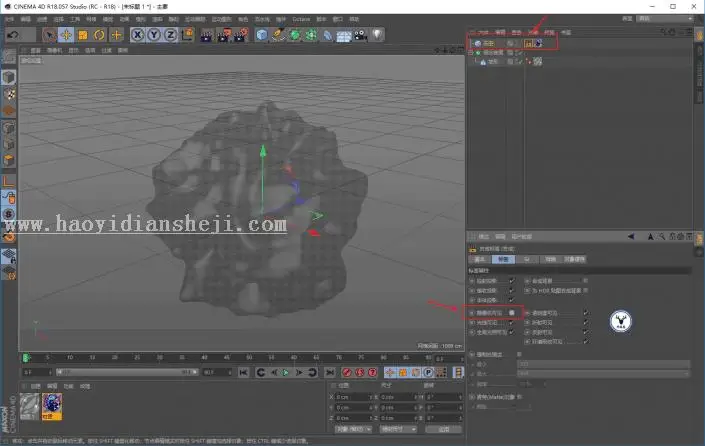Add a Light object

tap(377, 35)
